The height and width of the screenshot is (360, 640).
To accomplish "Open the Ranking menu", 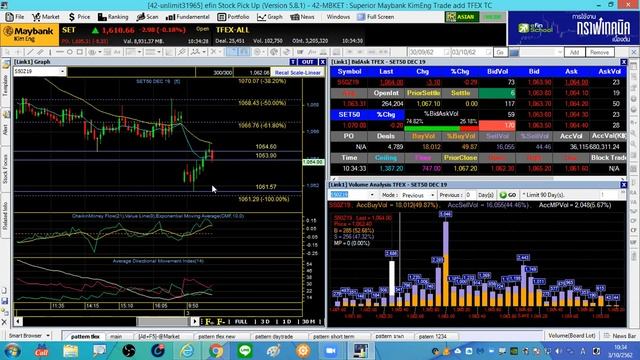I will 113,17.
